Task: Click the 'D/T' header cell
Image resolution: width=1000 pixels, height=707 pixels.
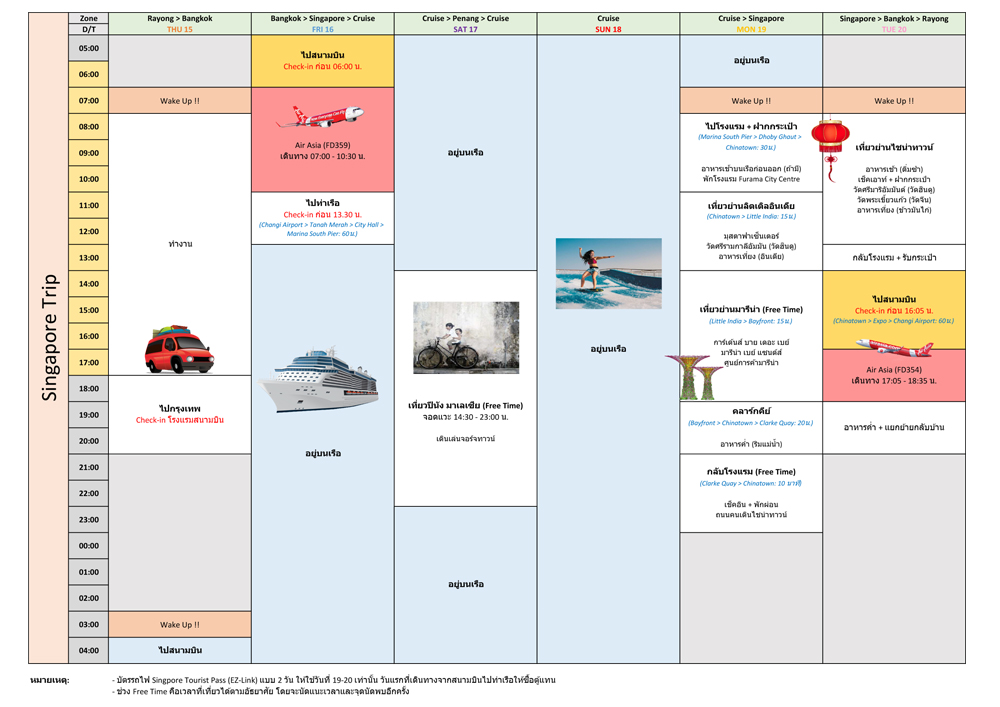Action: point(89,29)
